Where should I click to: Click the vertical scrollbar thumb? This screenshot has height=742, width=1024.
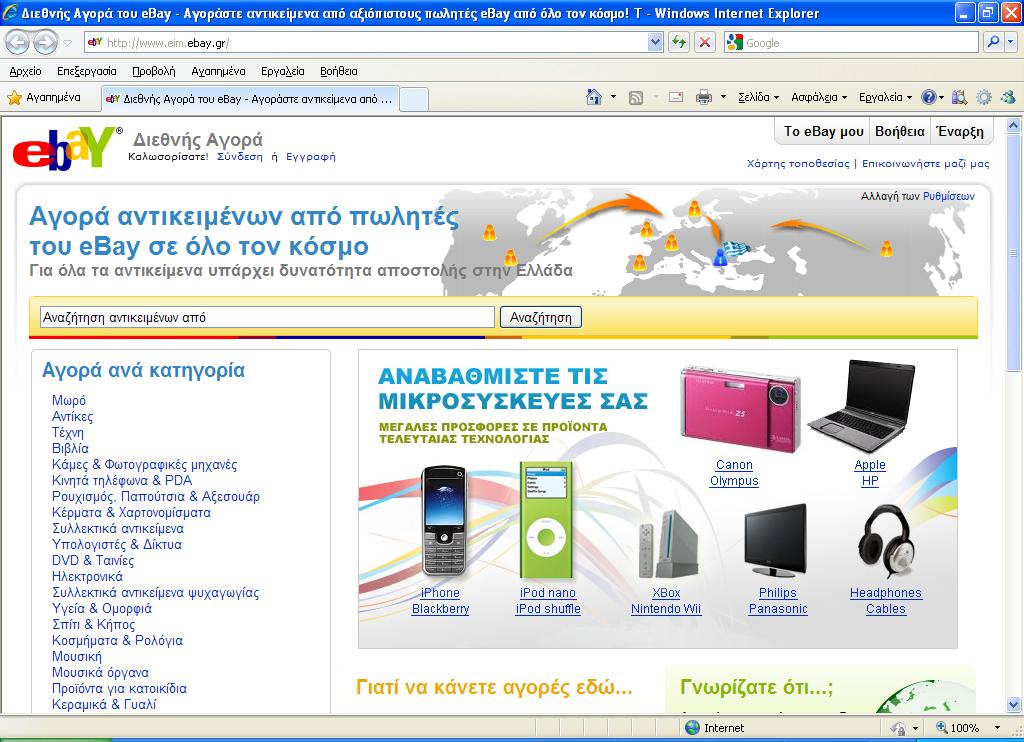pos(1014,252)
